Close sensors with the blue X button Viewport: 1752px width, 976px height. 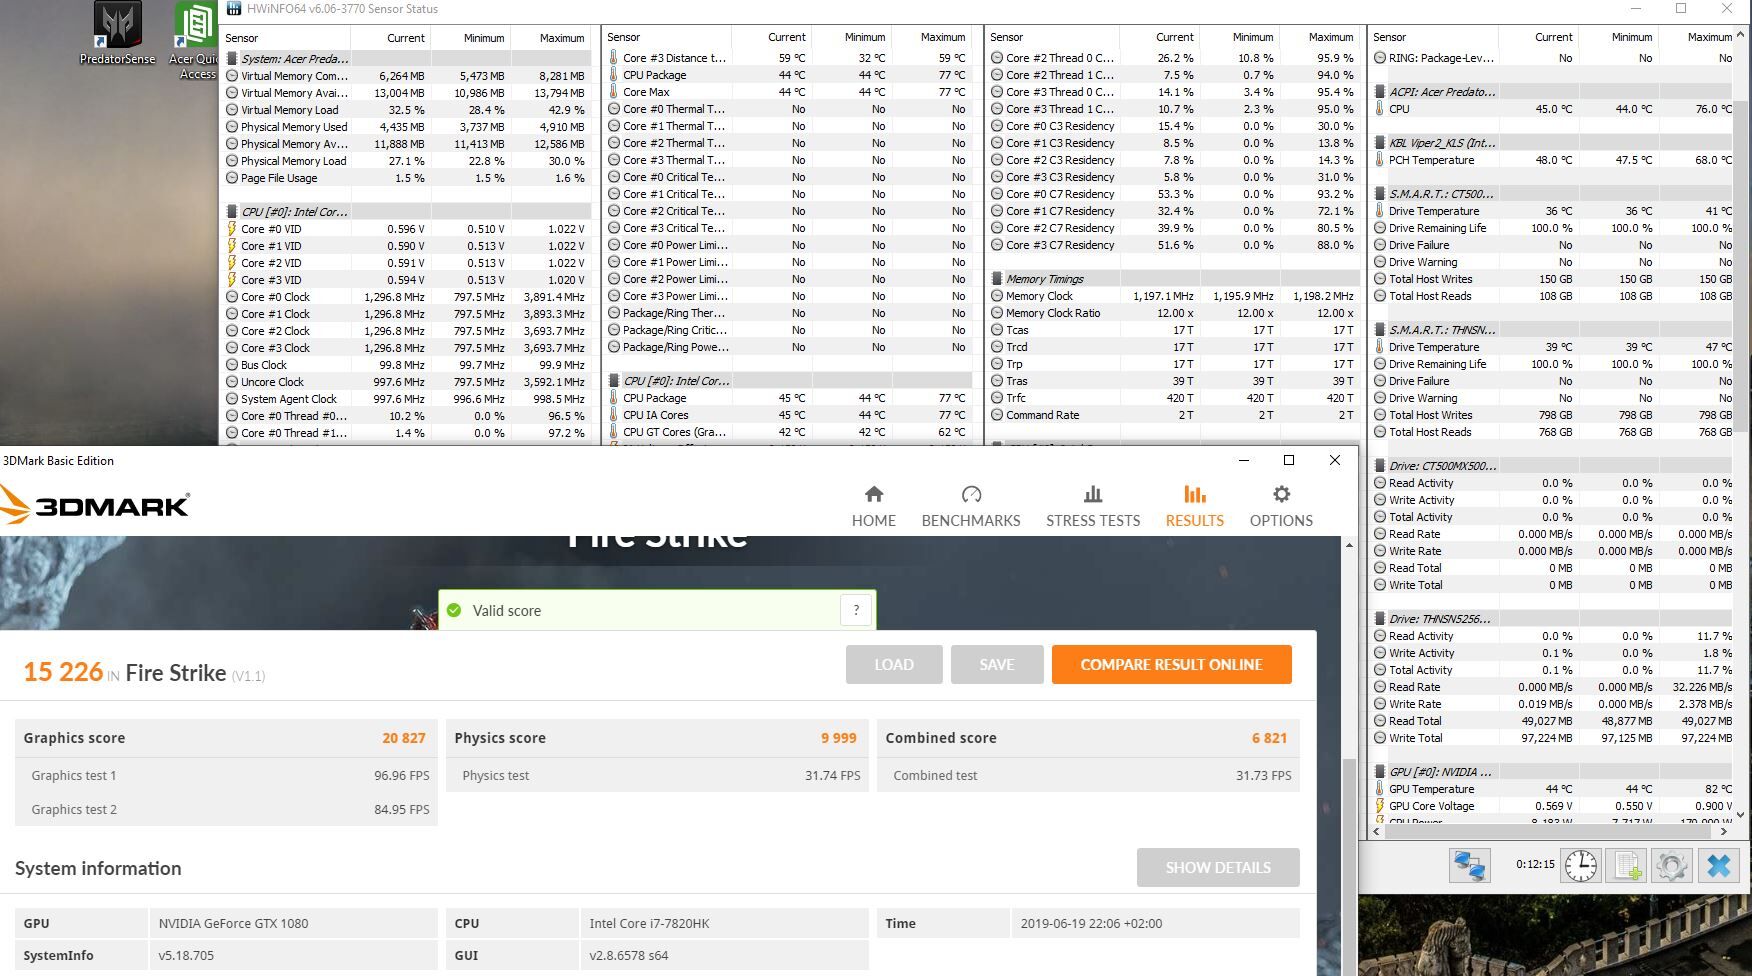coord(1718,865)
